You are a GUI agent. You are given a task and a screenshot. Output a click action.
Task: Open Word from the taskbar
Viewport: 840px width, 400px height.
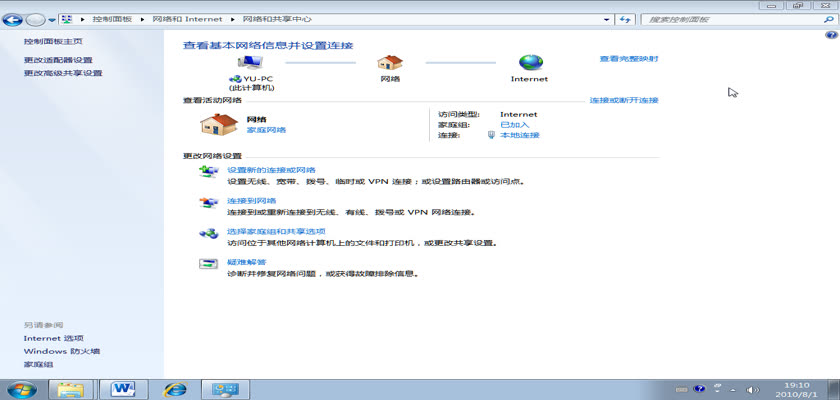coord(125,388)
